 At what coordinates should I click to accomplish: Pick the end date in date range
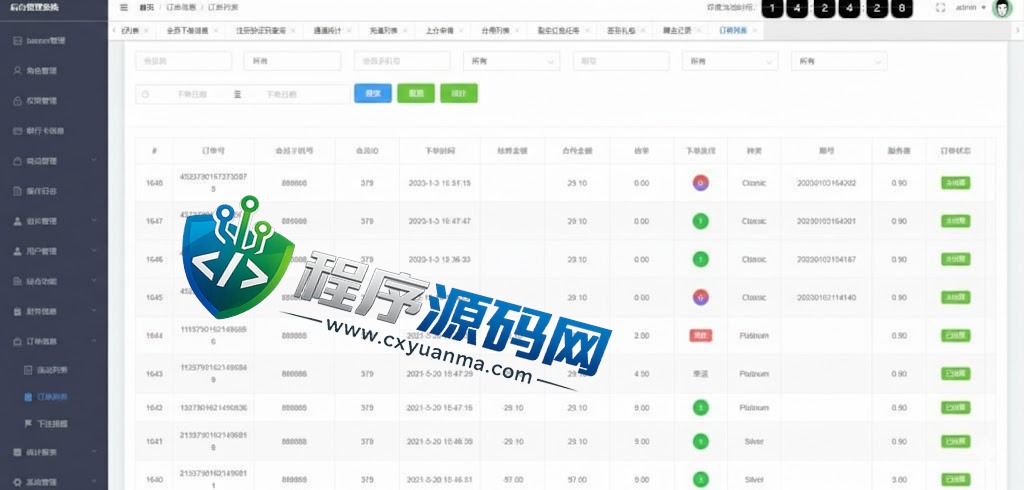(x=281, y=94)
